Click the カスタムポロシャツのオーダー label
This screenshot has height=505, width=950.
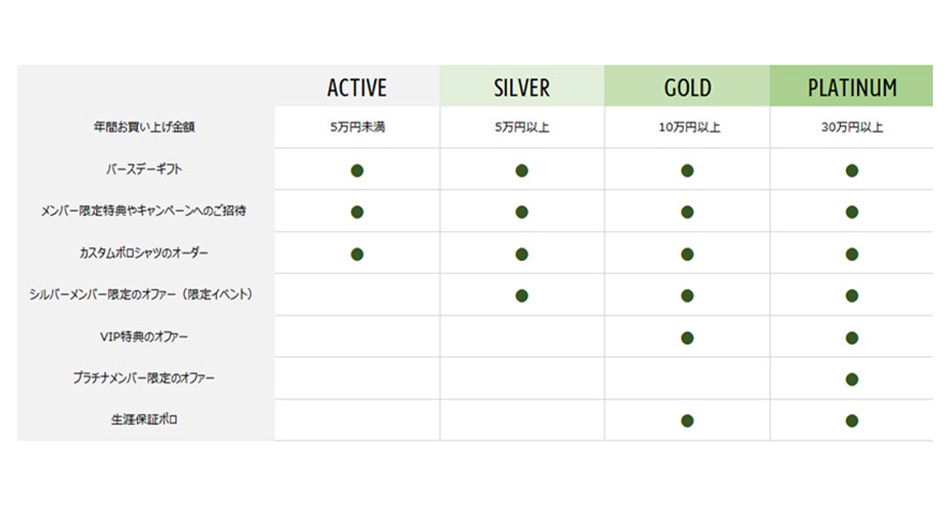coord(144,252)
